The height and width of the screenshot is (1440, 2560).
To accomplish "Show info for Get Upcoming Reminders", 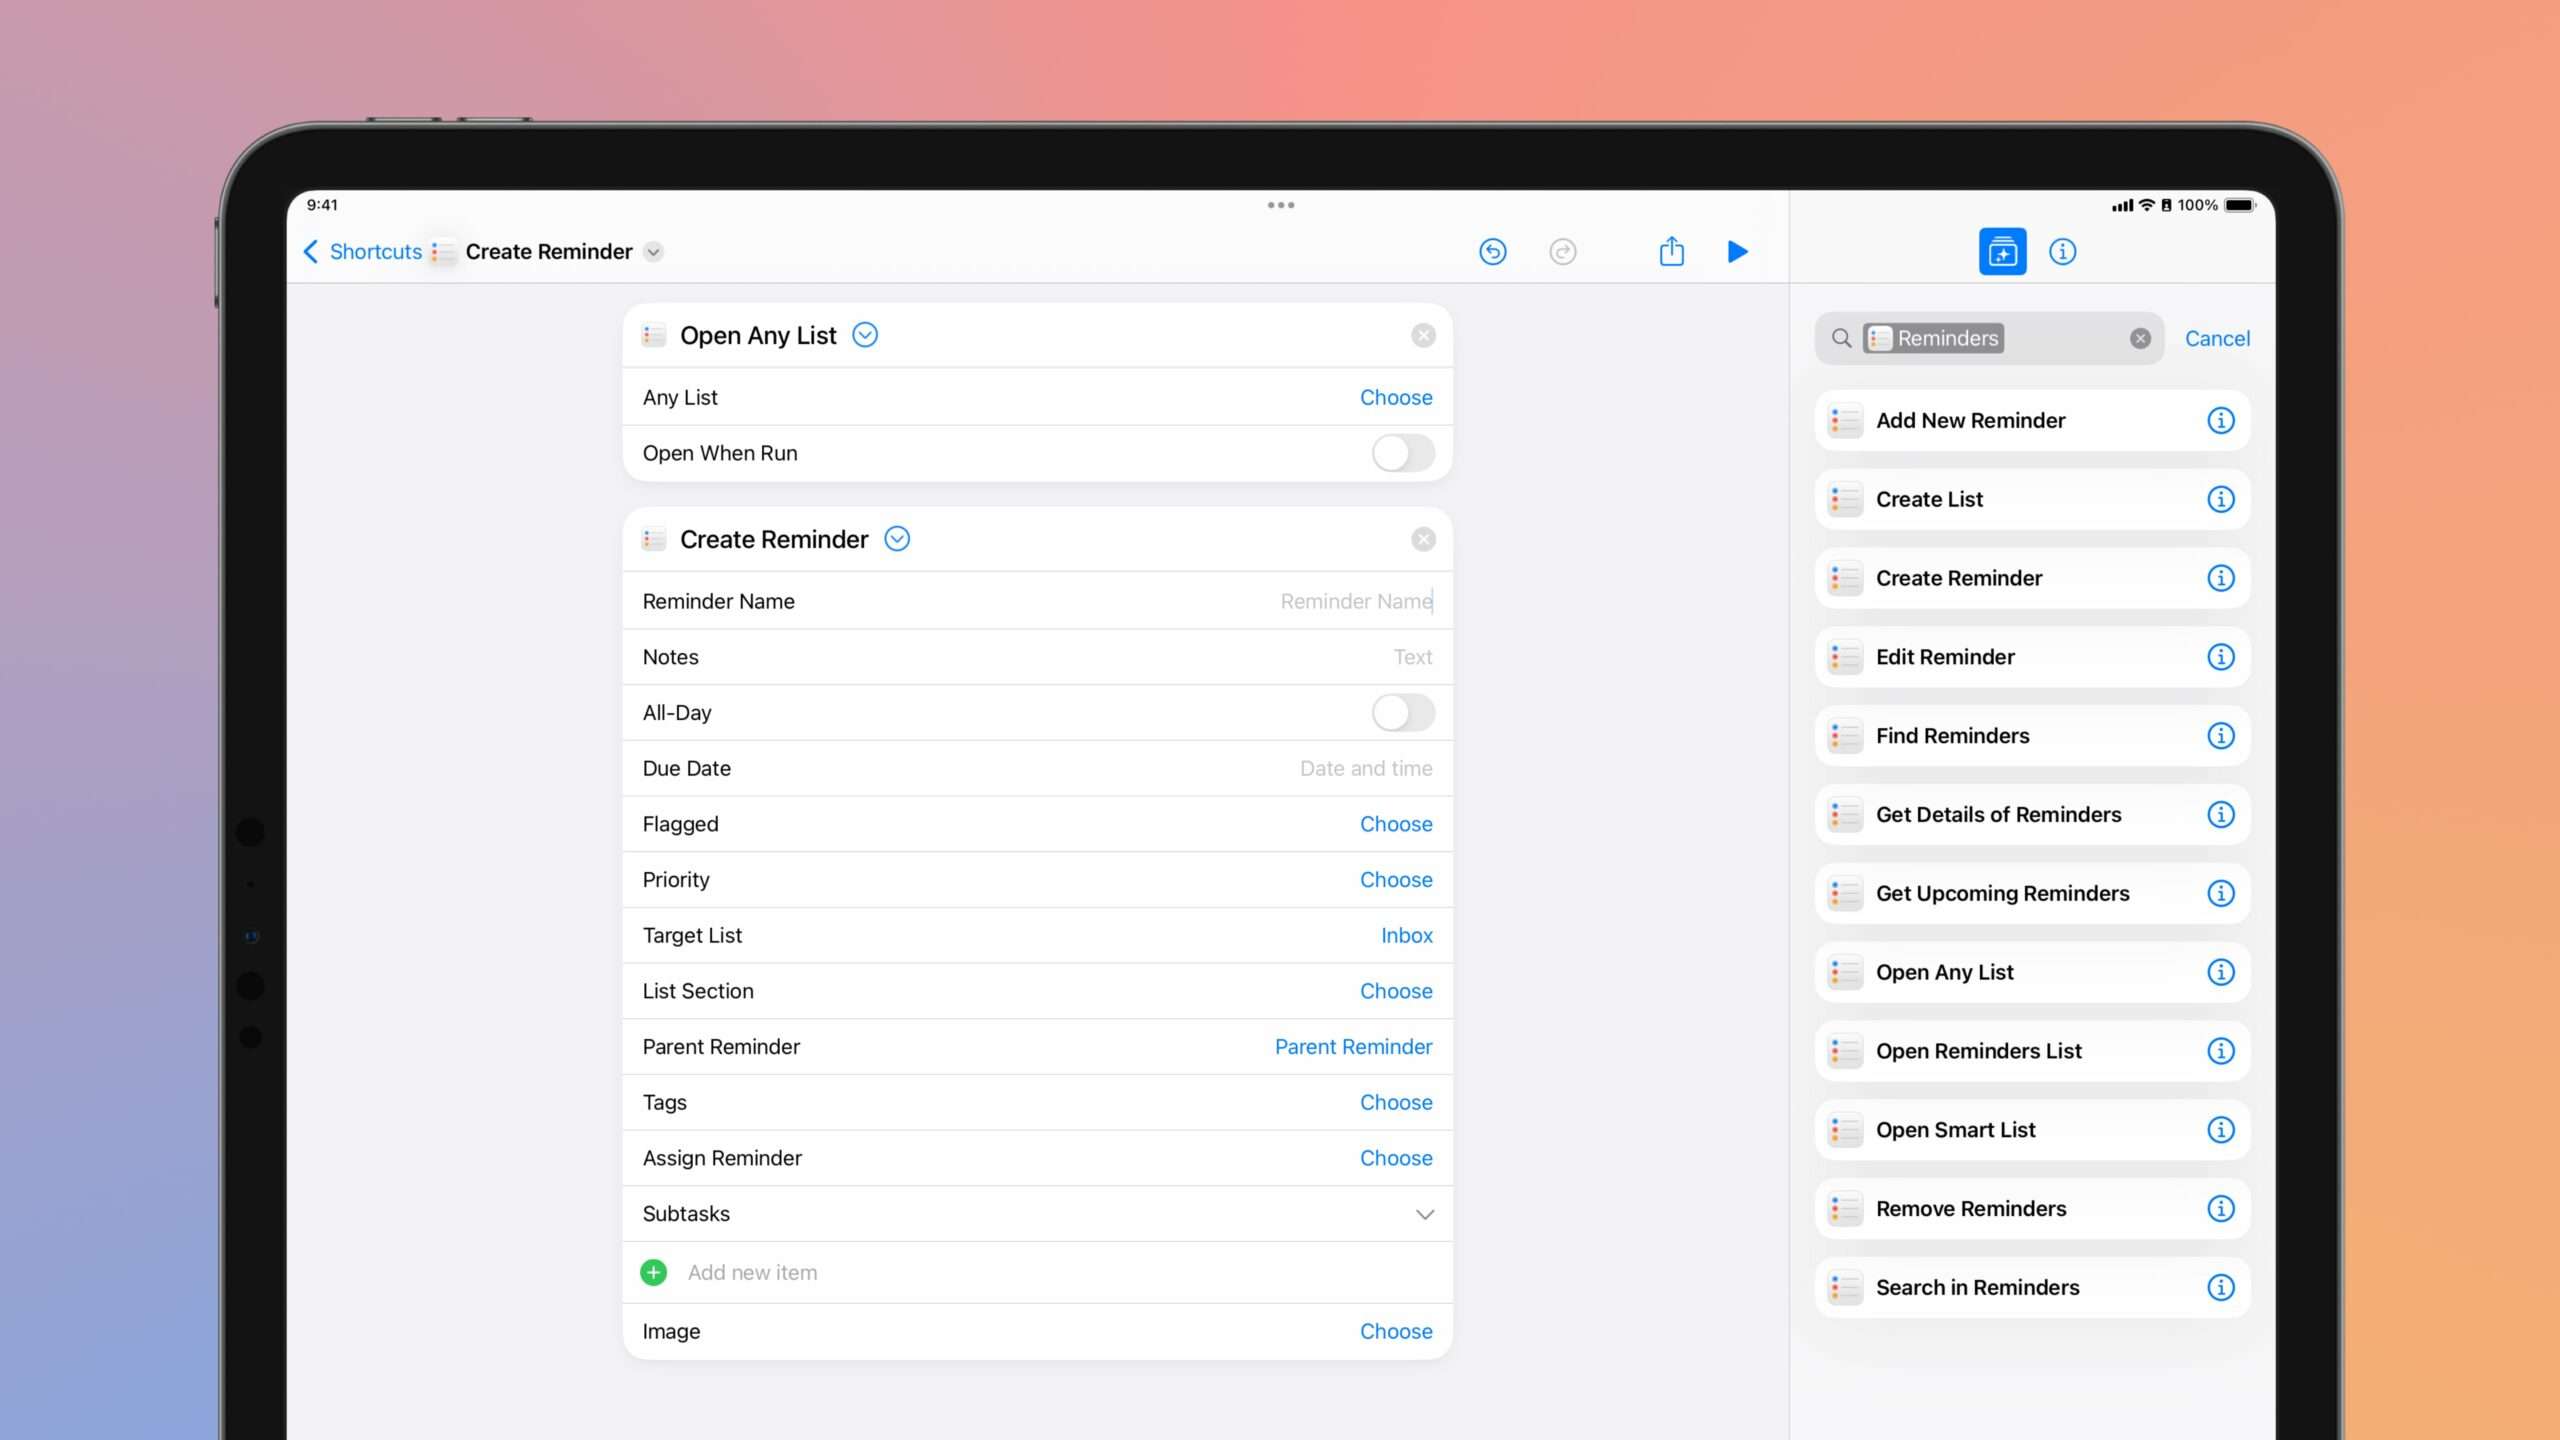I will point(2220,893).
